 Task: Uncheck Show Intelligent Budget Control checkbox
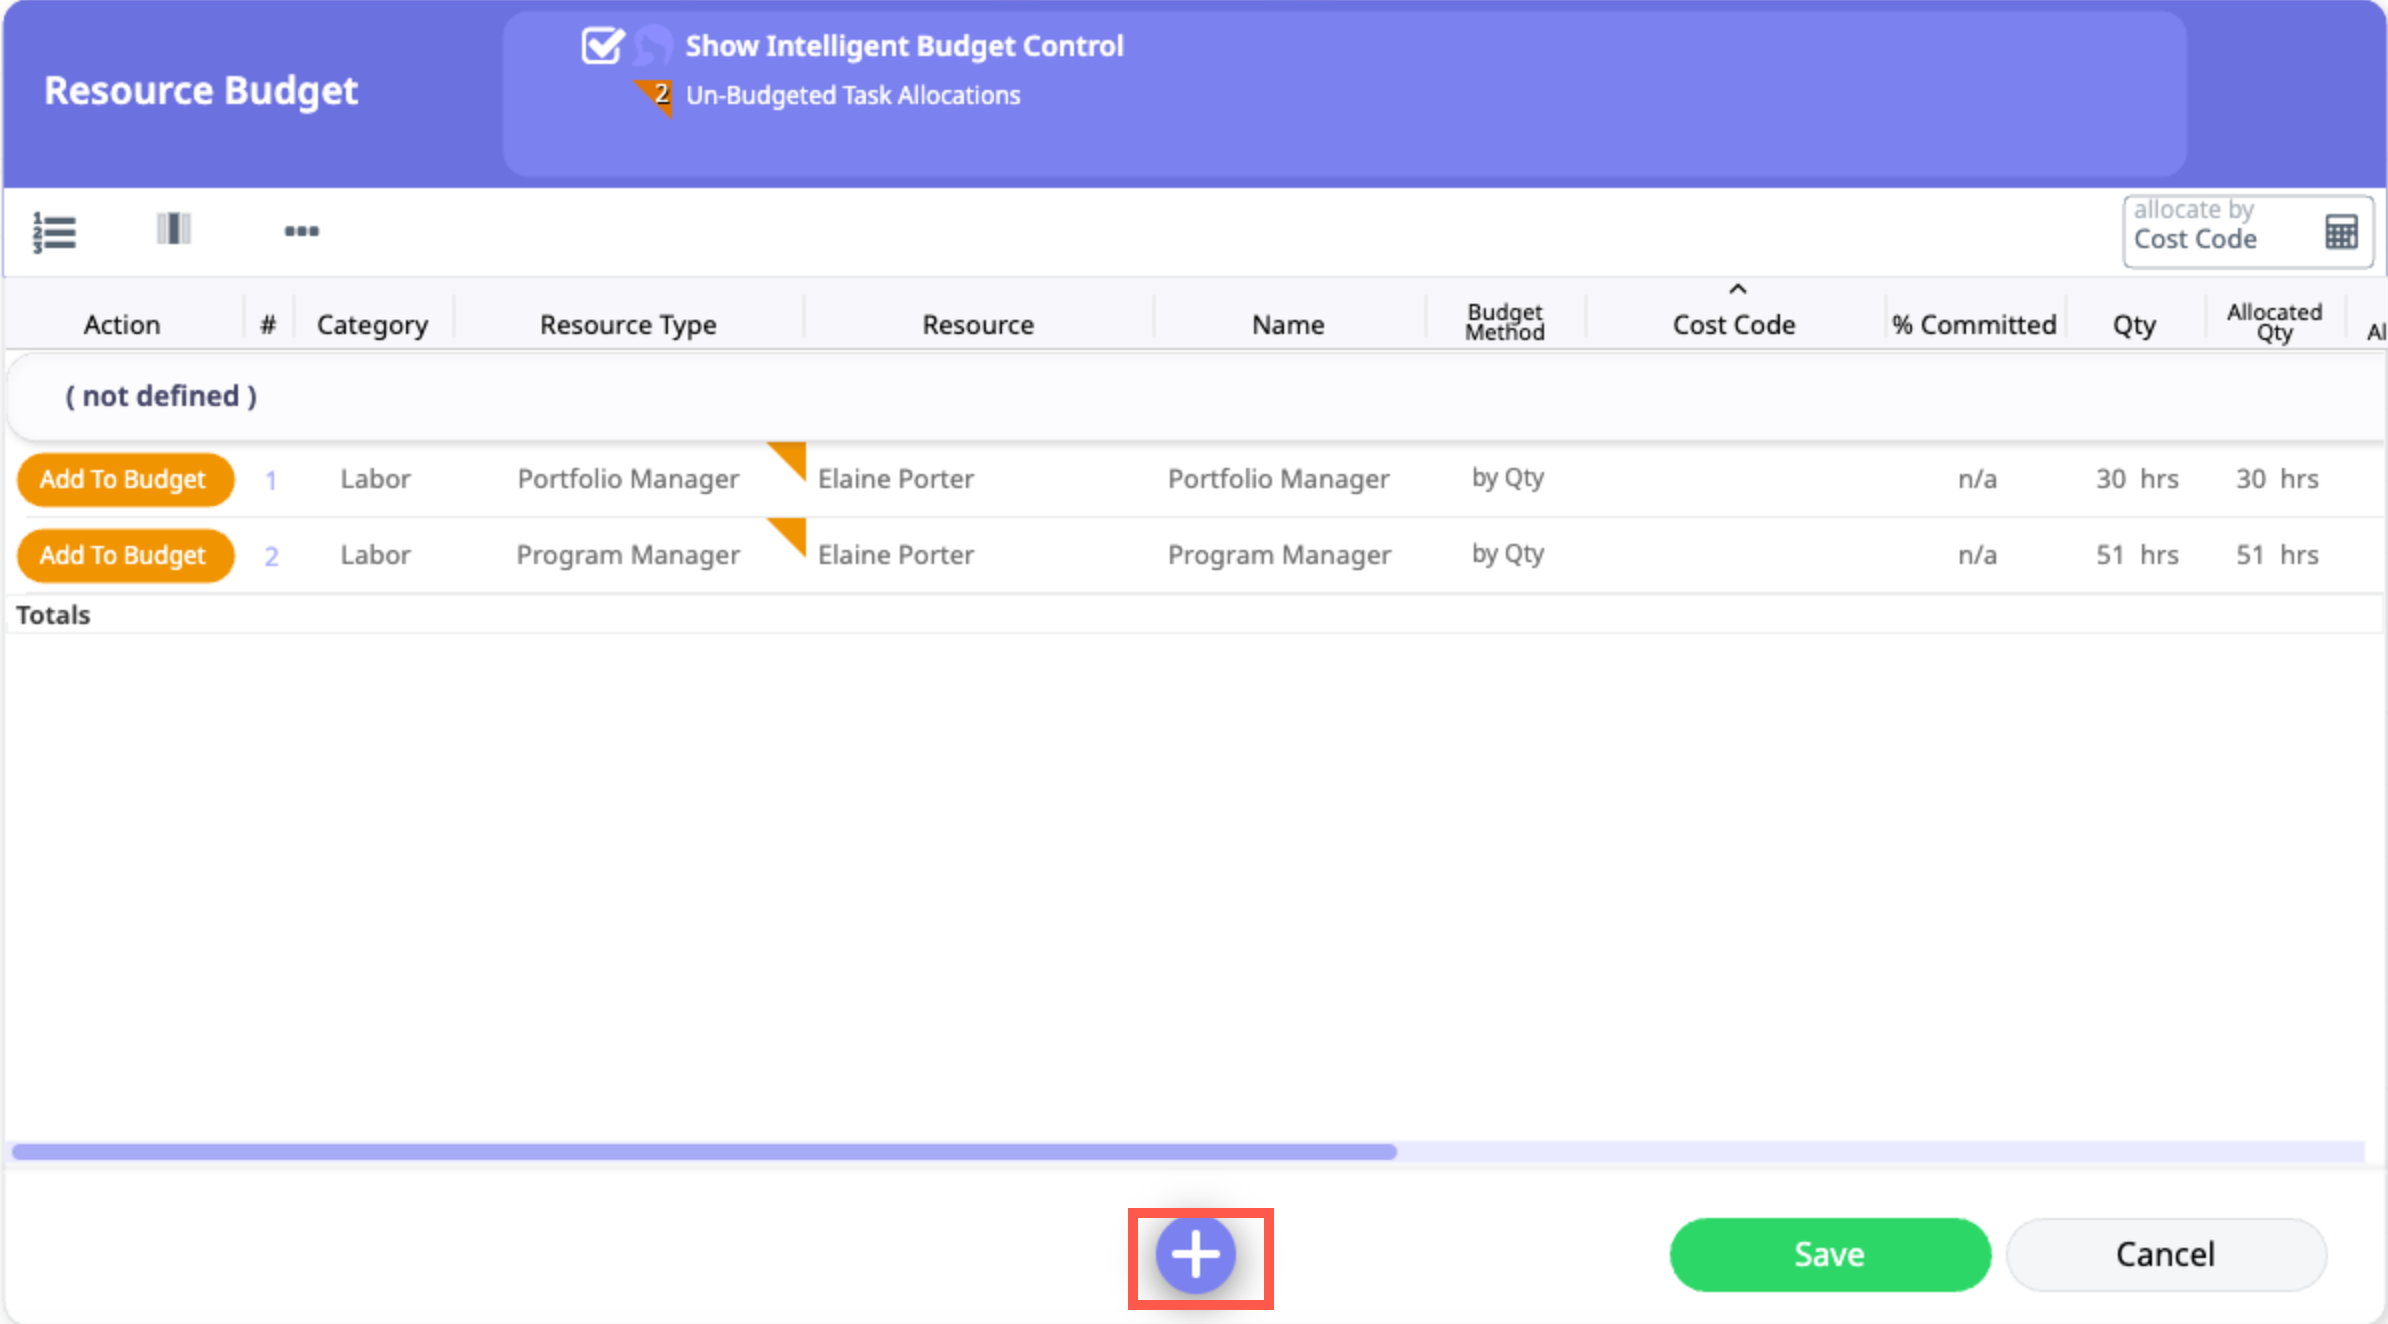pyautogui.click(x=602, y=46)
